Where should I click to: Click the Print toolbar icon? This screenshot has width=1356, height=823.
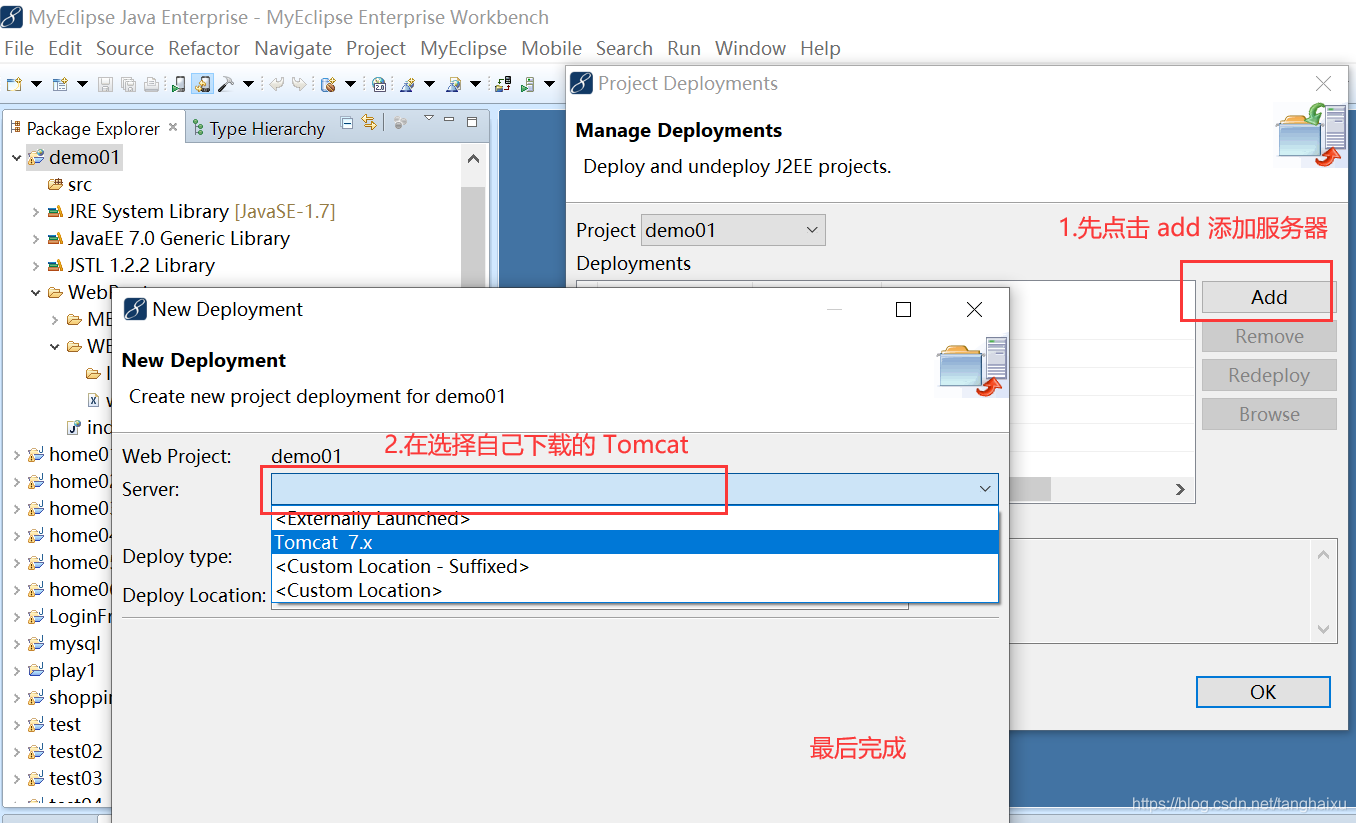coord(151,84)
